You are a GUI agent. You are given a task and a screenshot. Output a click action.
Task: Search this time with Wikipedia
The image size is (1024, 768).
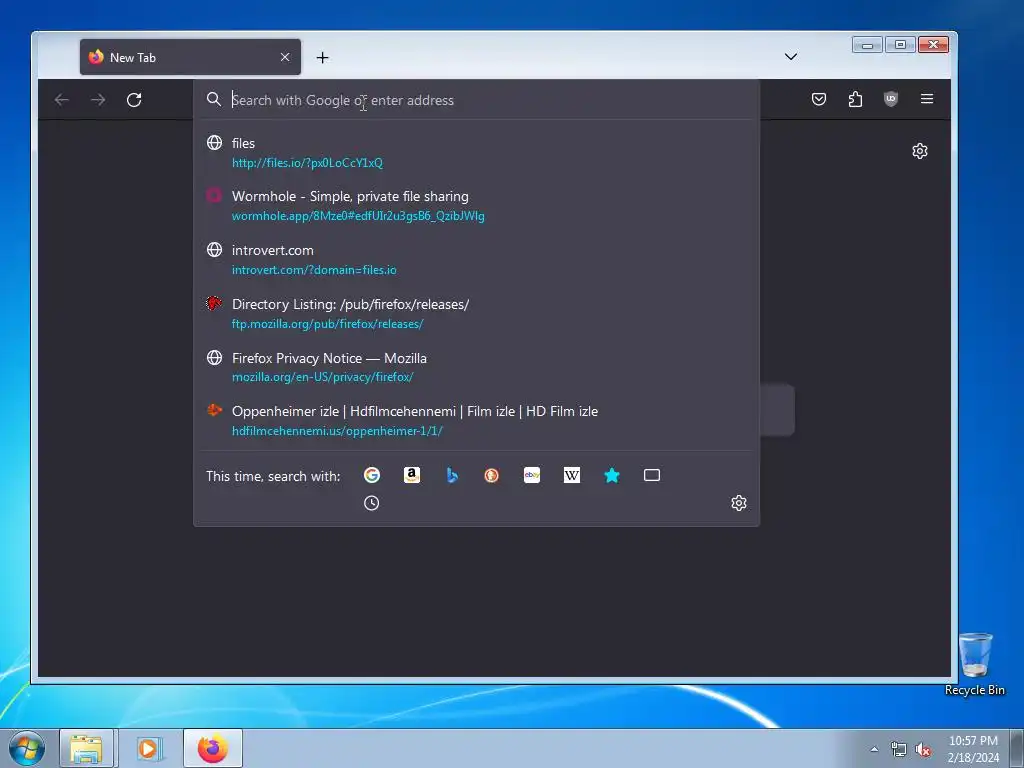(572, 475)
